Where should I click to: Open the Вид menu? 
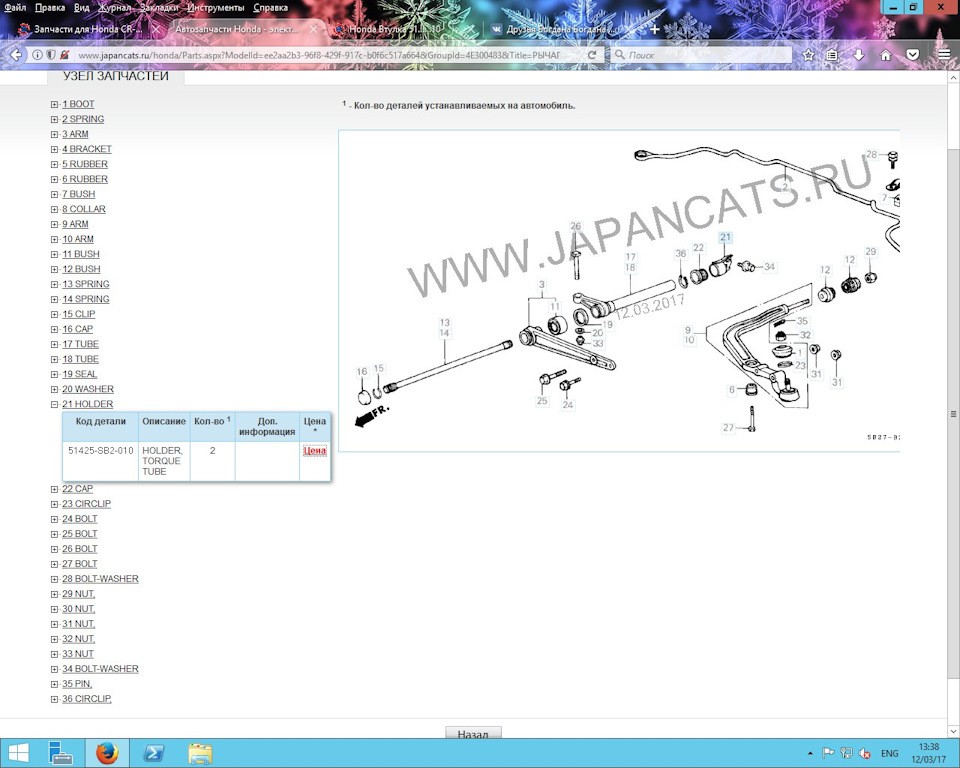coord(81,8)
